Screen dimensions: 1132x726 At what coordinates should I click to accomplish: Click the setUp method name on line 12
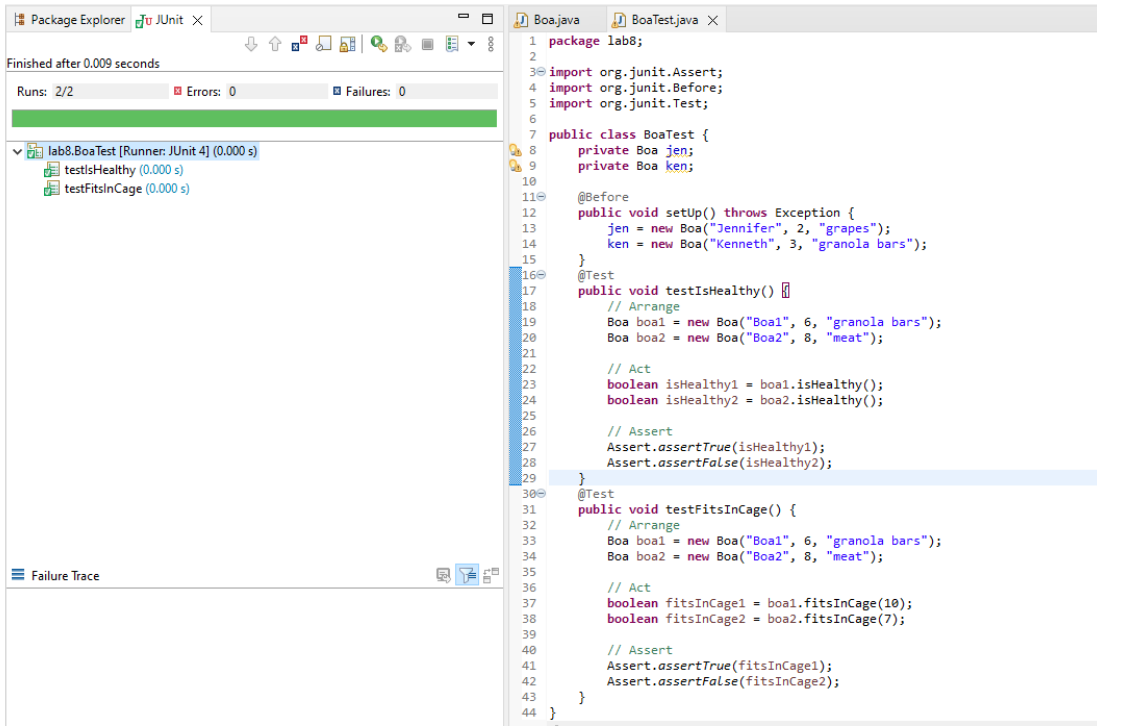(x=684, y=213)
